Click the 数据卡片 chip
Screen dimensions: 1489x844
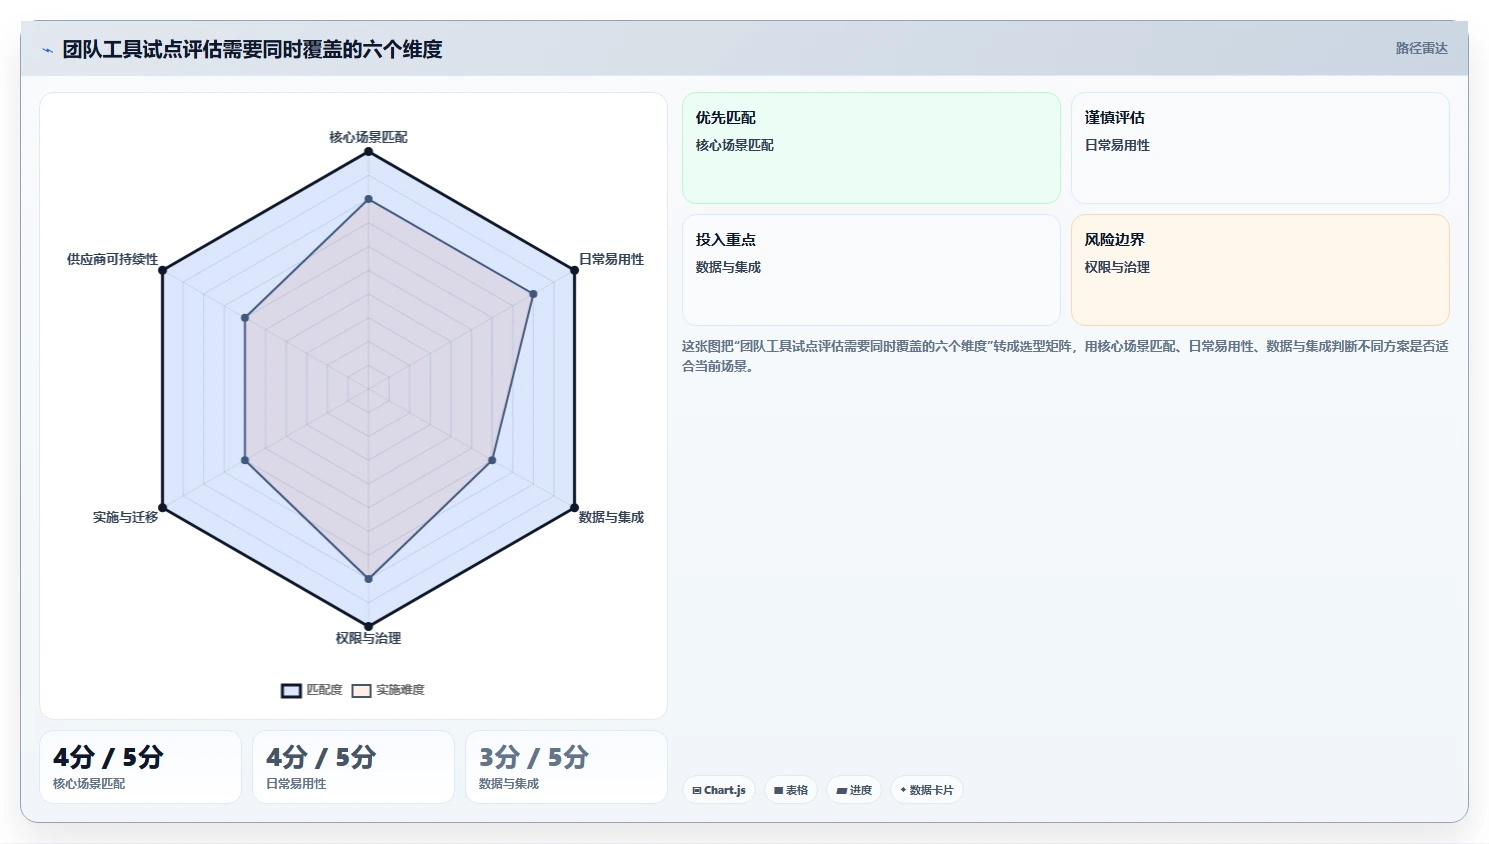coord(927,790)
